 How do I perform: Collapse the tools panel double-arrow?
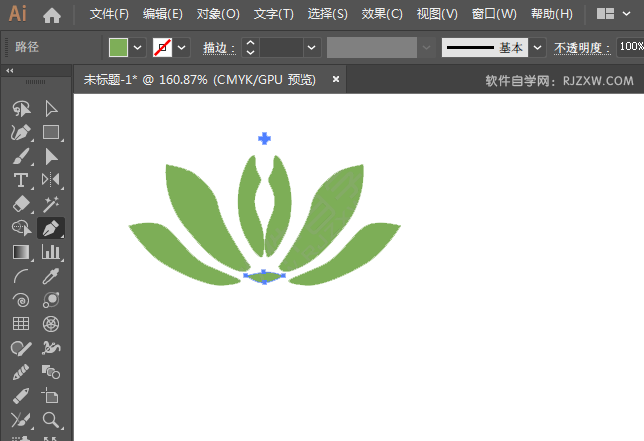tap(9, 71)
